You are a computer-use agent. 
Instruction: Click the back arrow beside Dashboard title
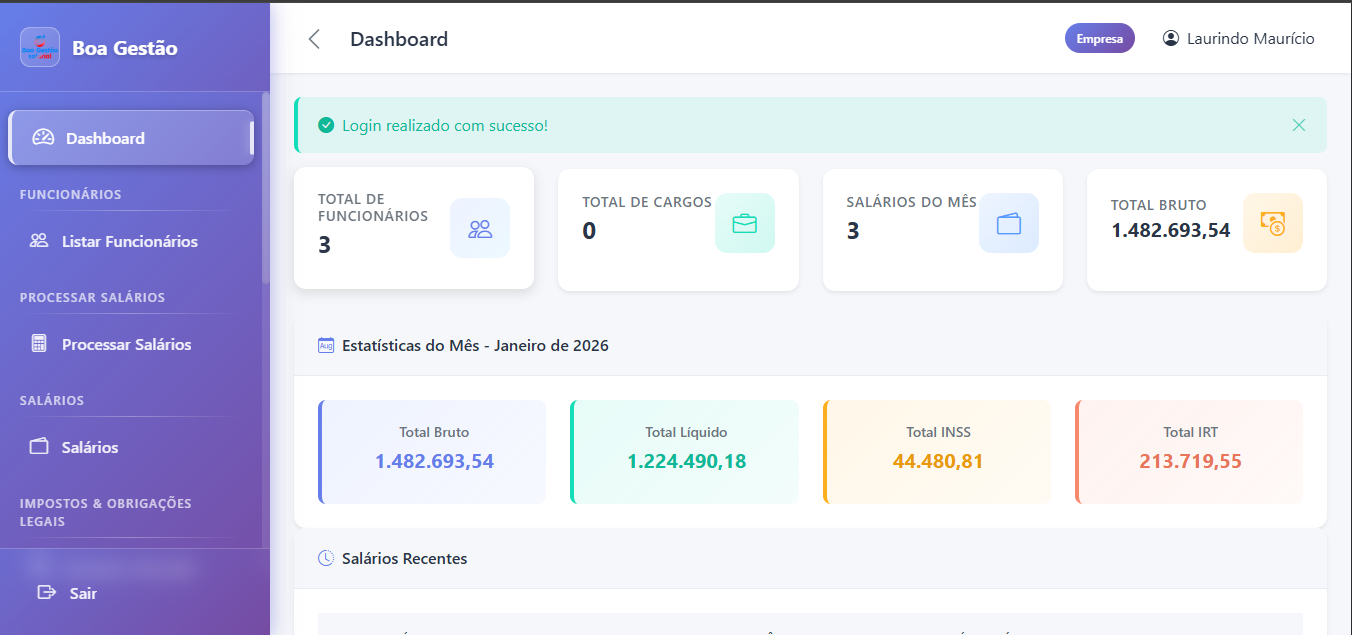pyautogui.click(x=314, y=39)
